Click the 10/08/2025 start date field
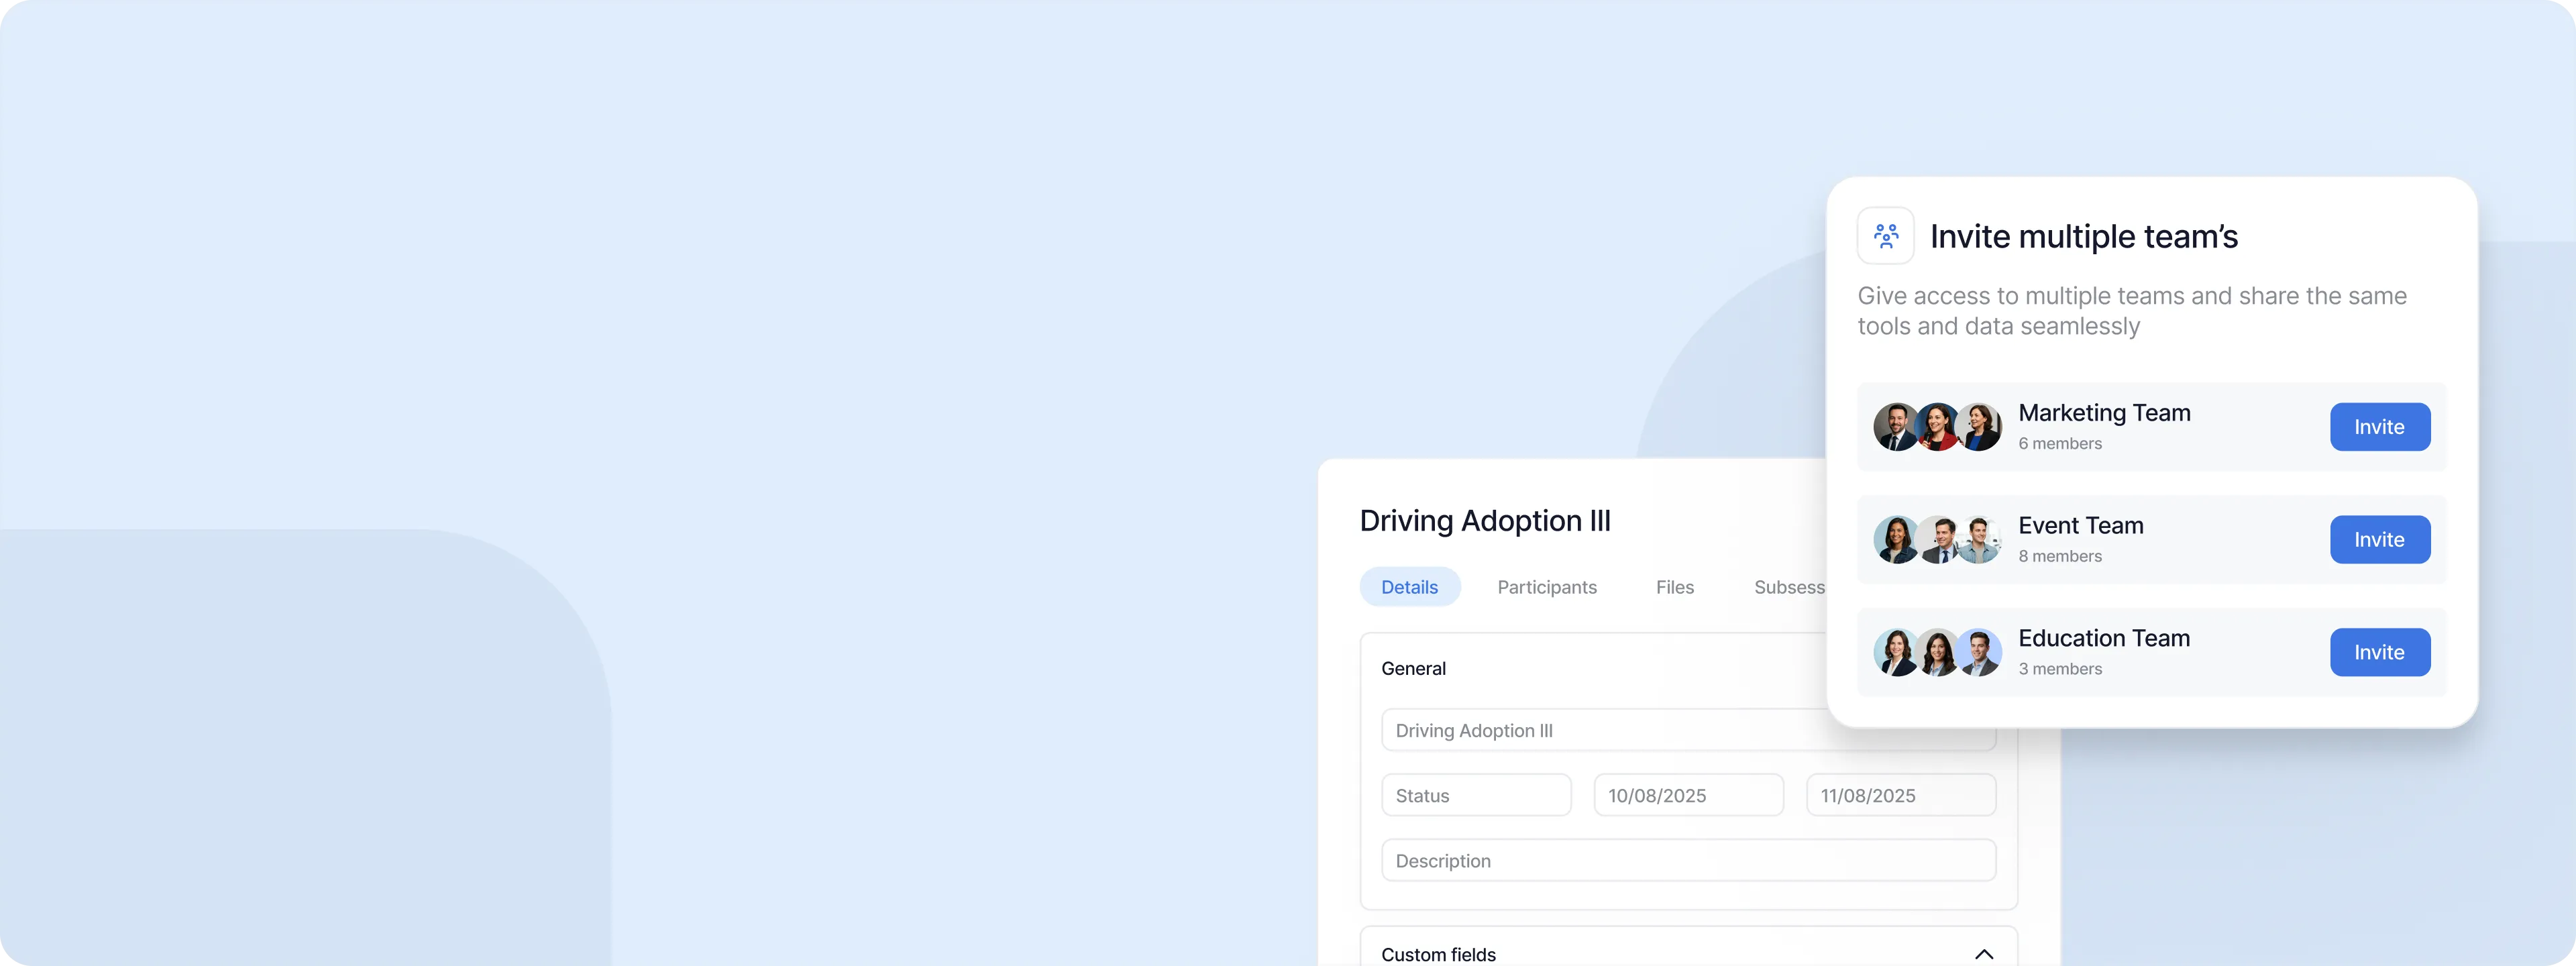 (x=1687, y=796)
